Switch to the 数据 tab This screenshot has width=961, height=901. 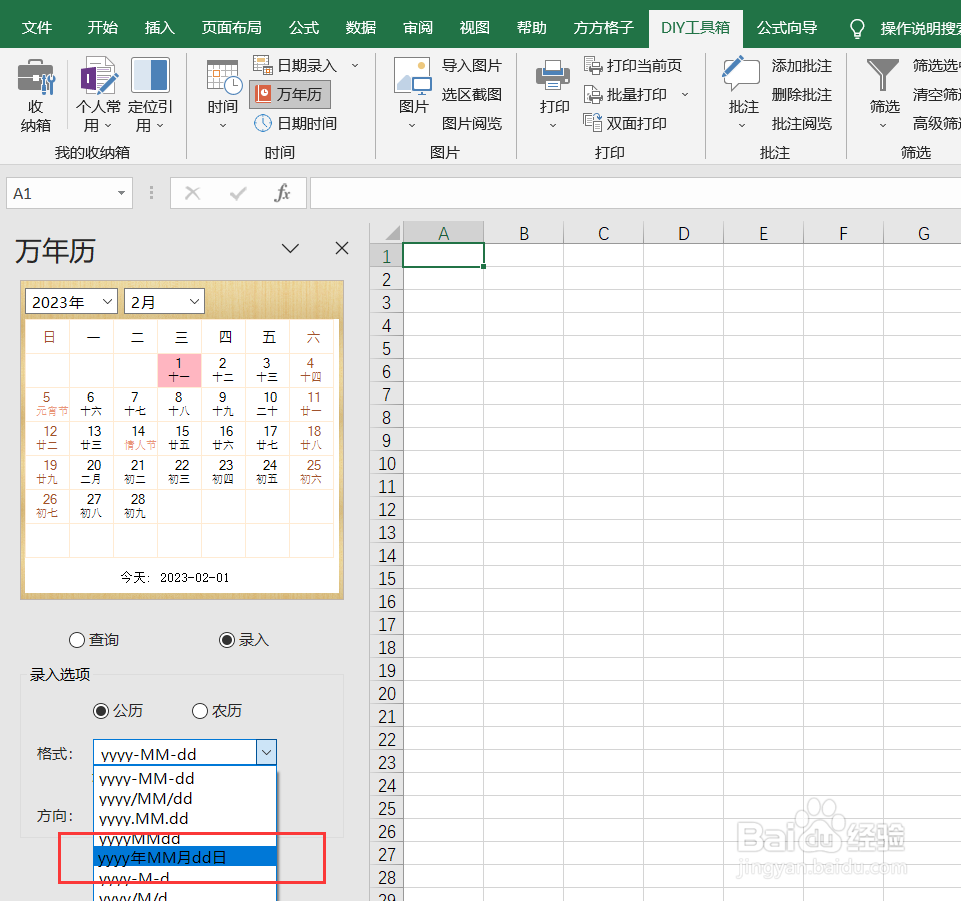coord(360,28)
